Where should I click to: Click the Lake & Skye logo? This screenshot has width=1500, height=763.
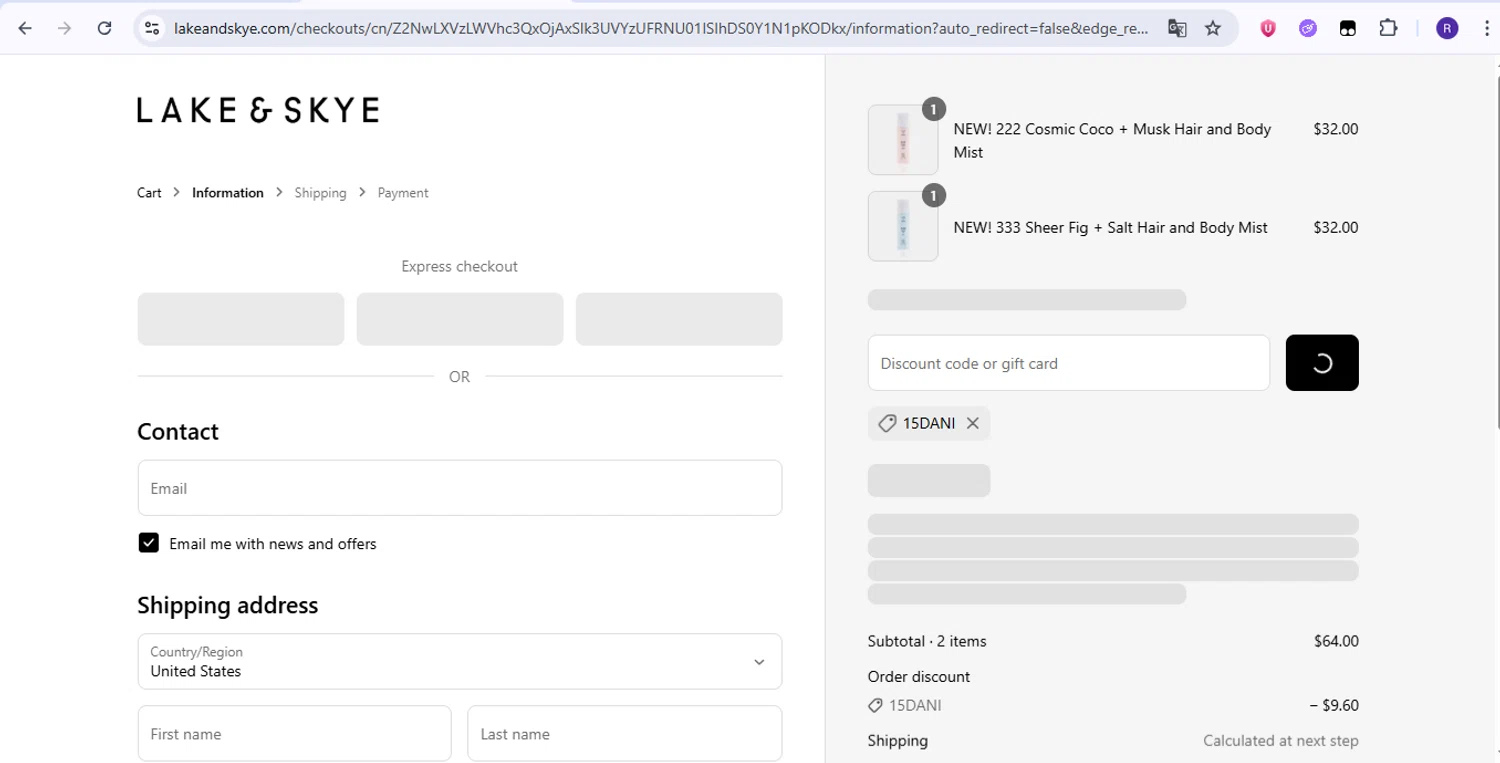coord(258,110)
